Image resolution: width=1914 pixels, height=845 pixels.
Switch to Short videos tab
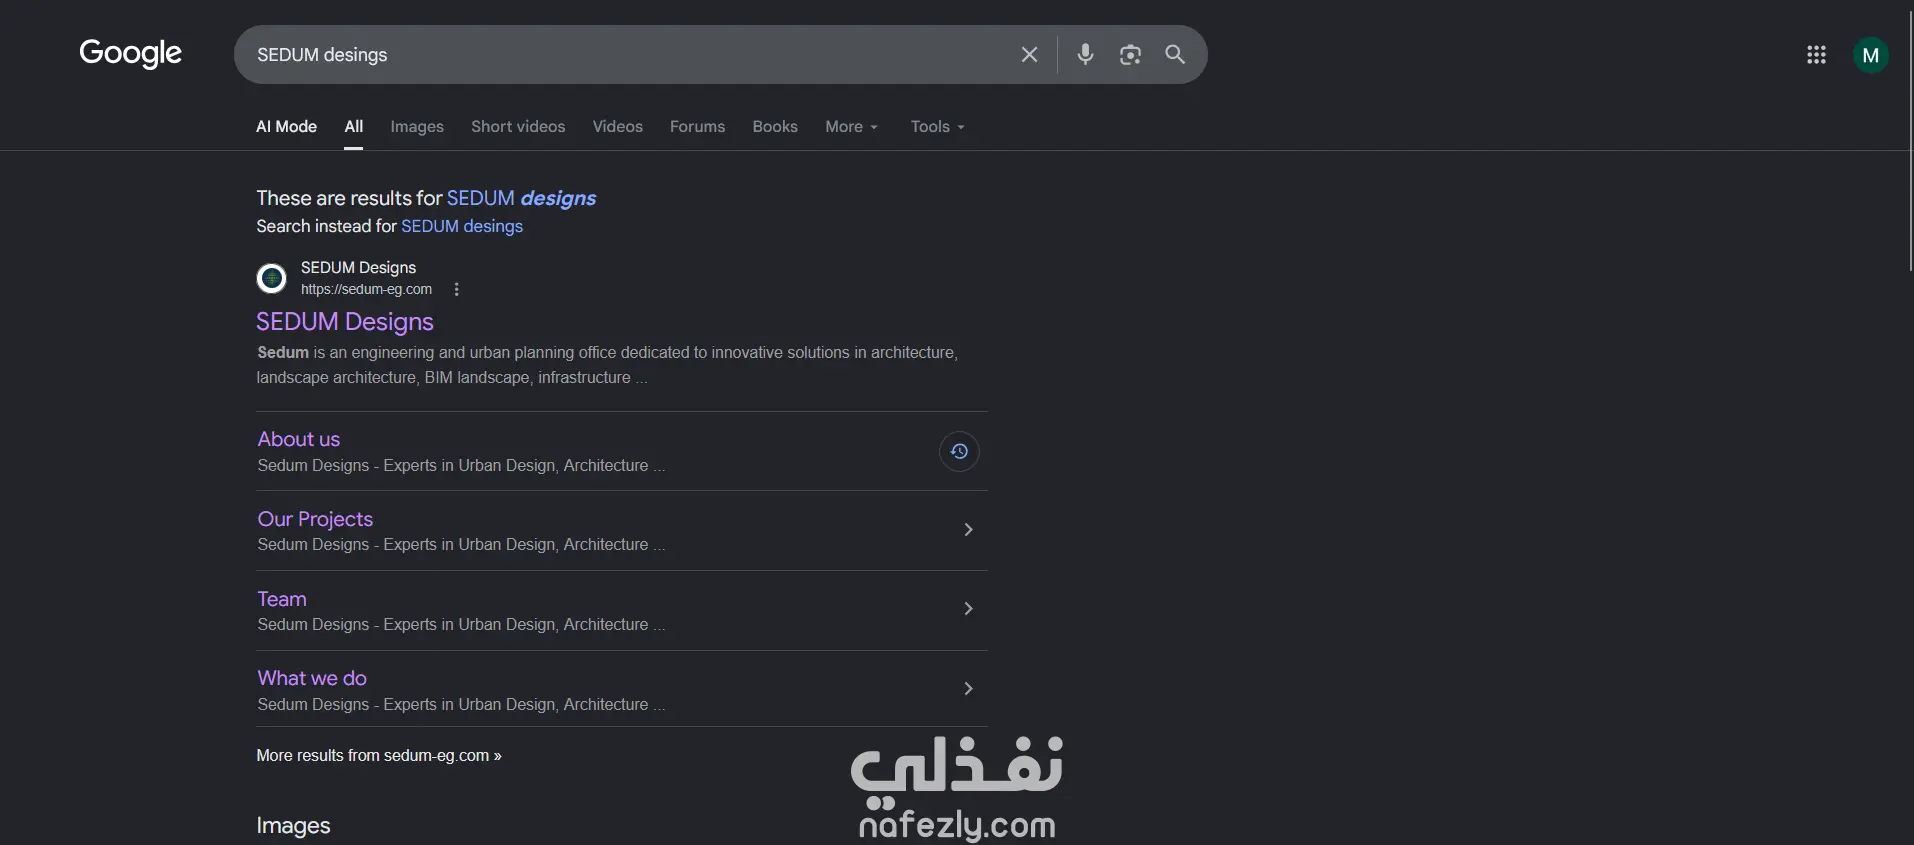click(x=518, y=127)
